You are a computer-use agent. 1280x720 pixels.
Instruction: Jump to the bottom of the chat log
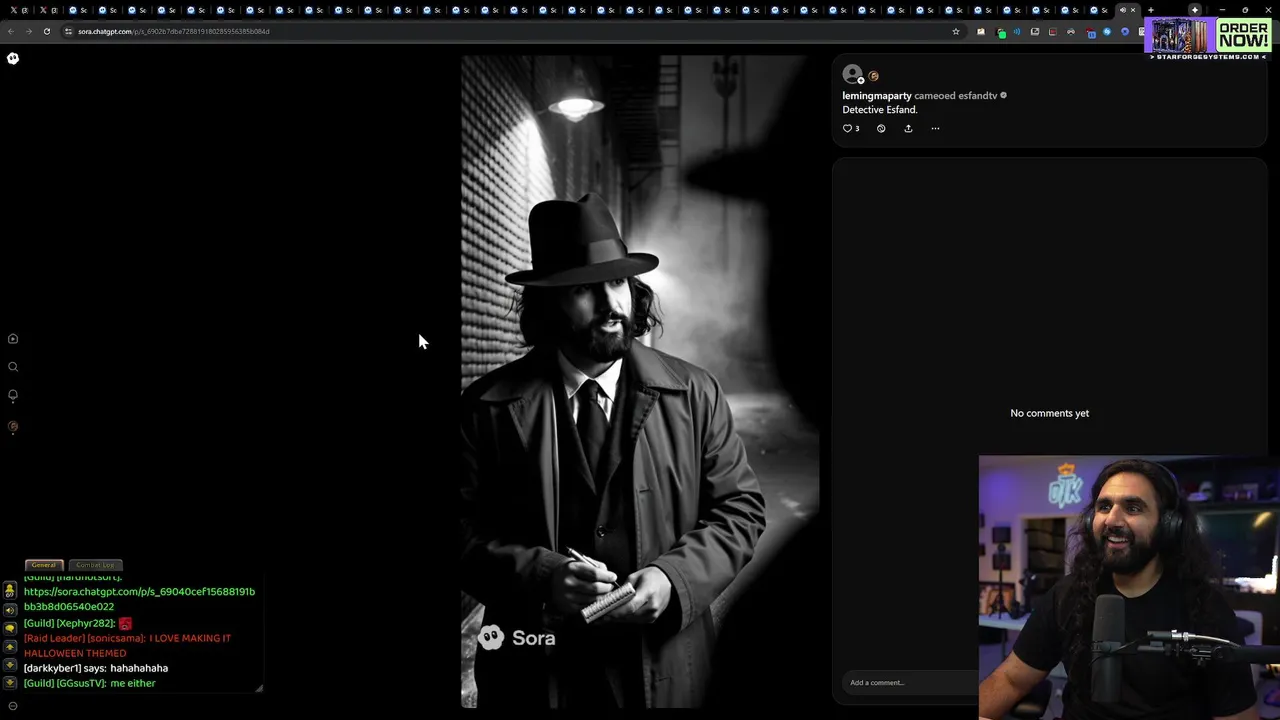(x=10, y=683)
